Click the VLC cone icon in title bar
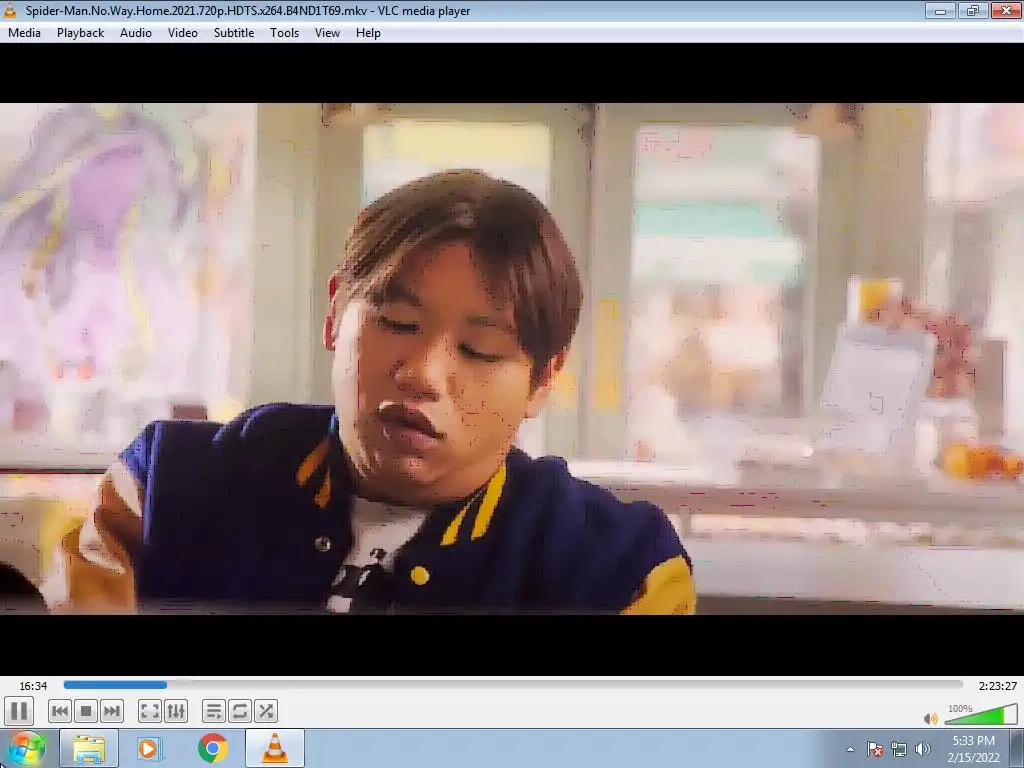This screenshot has width=1024, height=768. click(x=10, y=10)
